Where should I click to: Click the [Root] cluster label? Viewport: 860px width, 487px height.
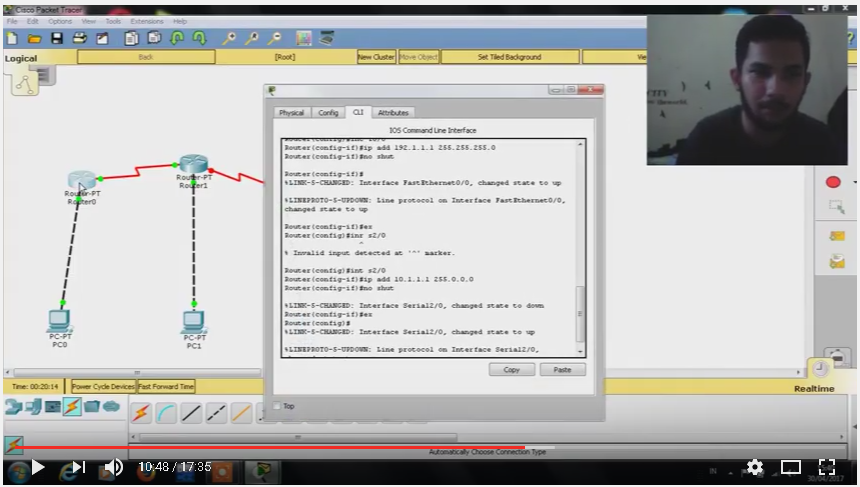click(x=285, y=57)
